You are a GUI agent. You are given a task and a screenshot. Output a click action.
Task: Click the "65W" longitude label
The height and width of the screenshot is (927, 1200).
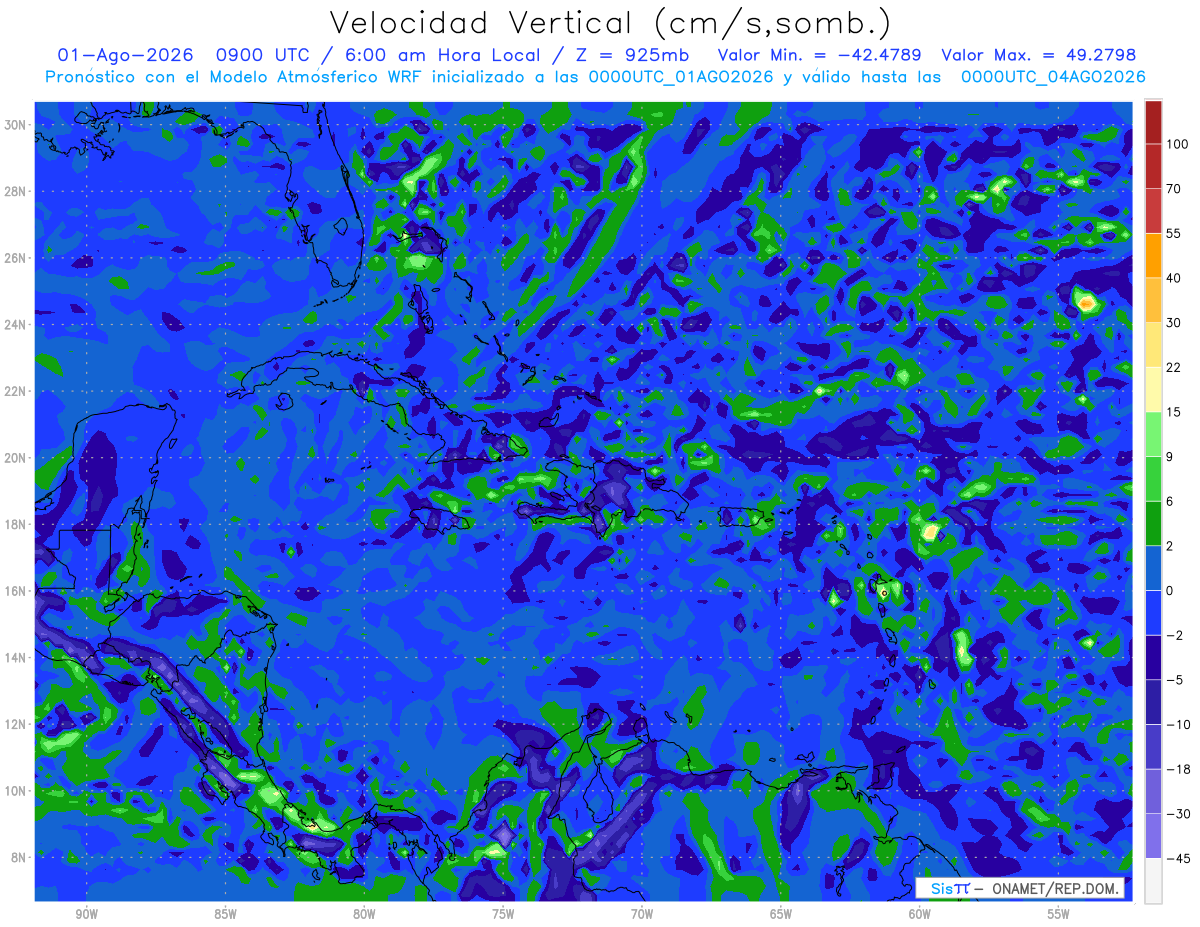click(x=781, y=915)
